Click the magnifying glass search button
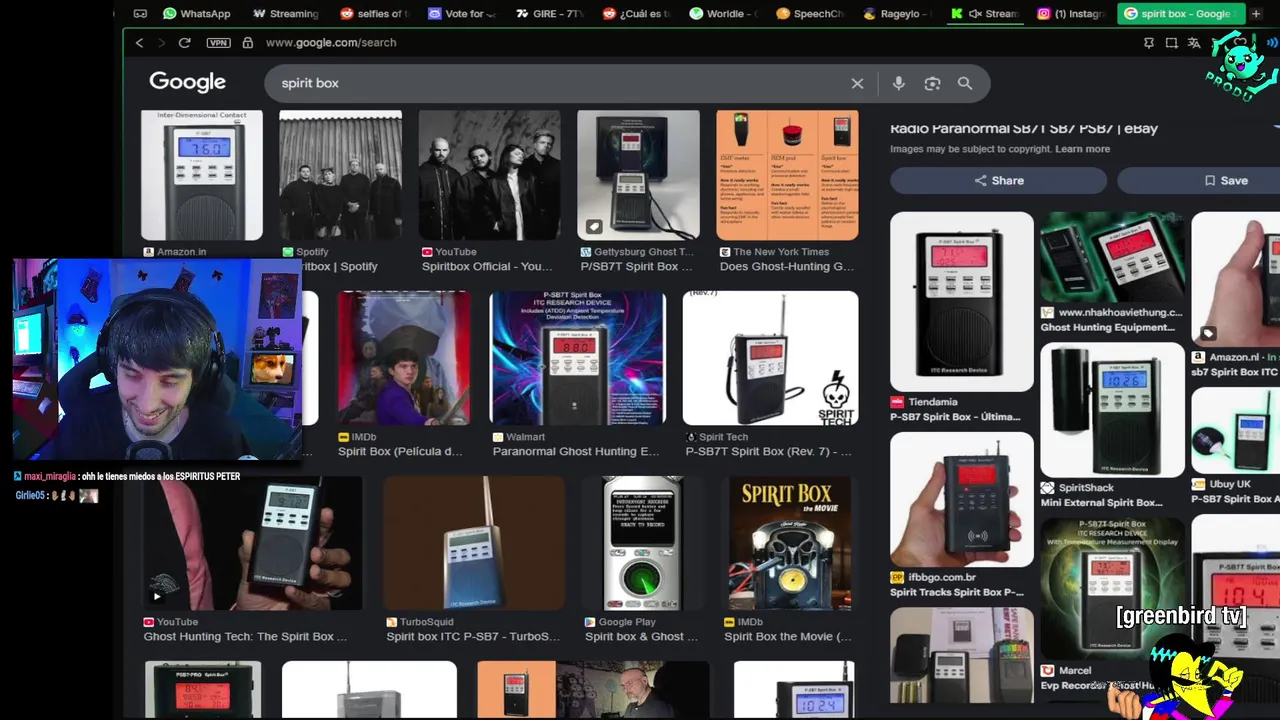Screen dimensions: 1280x720 click(x=965, y=83)
